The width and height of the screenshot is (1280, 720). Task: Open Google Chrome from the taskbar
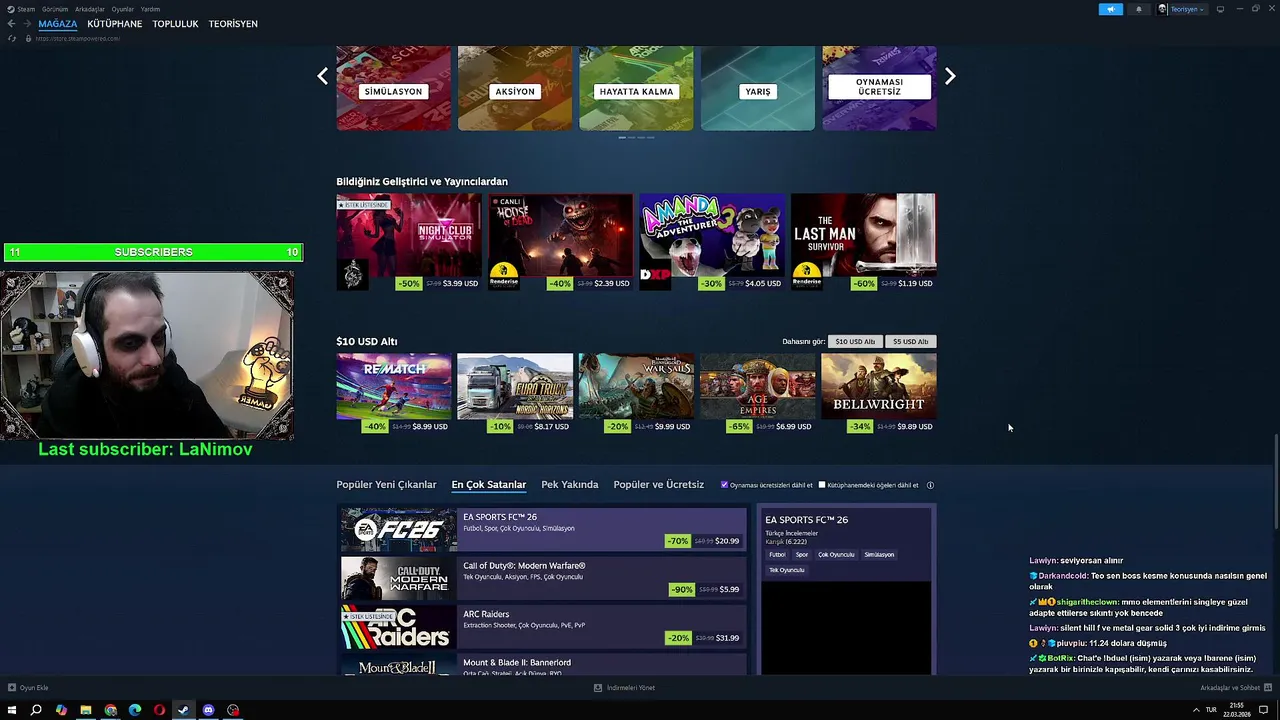[x=110, y=710]
